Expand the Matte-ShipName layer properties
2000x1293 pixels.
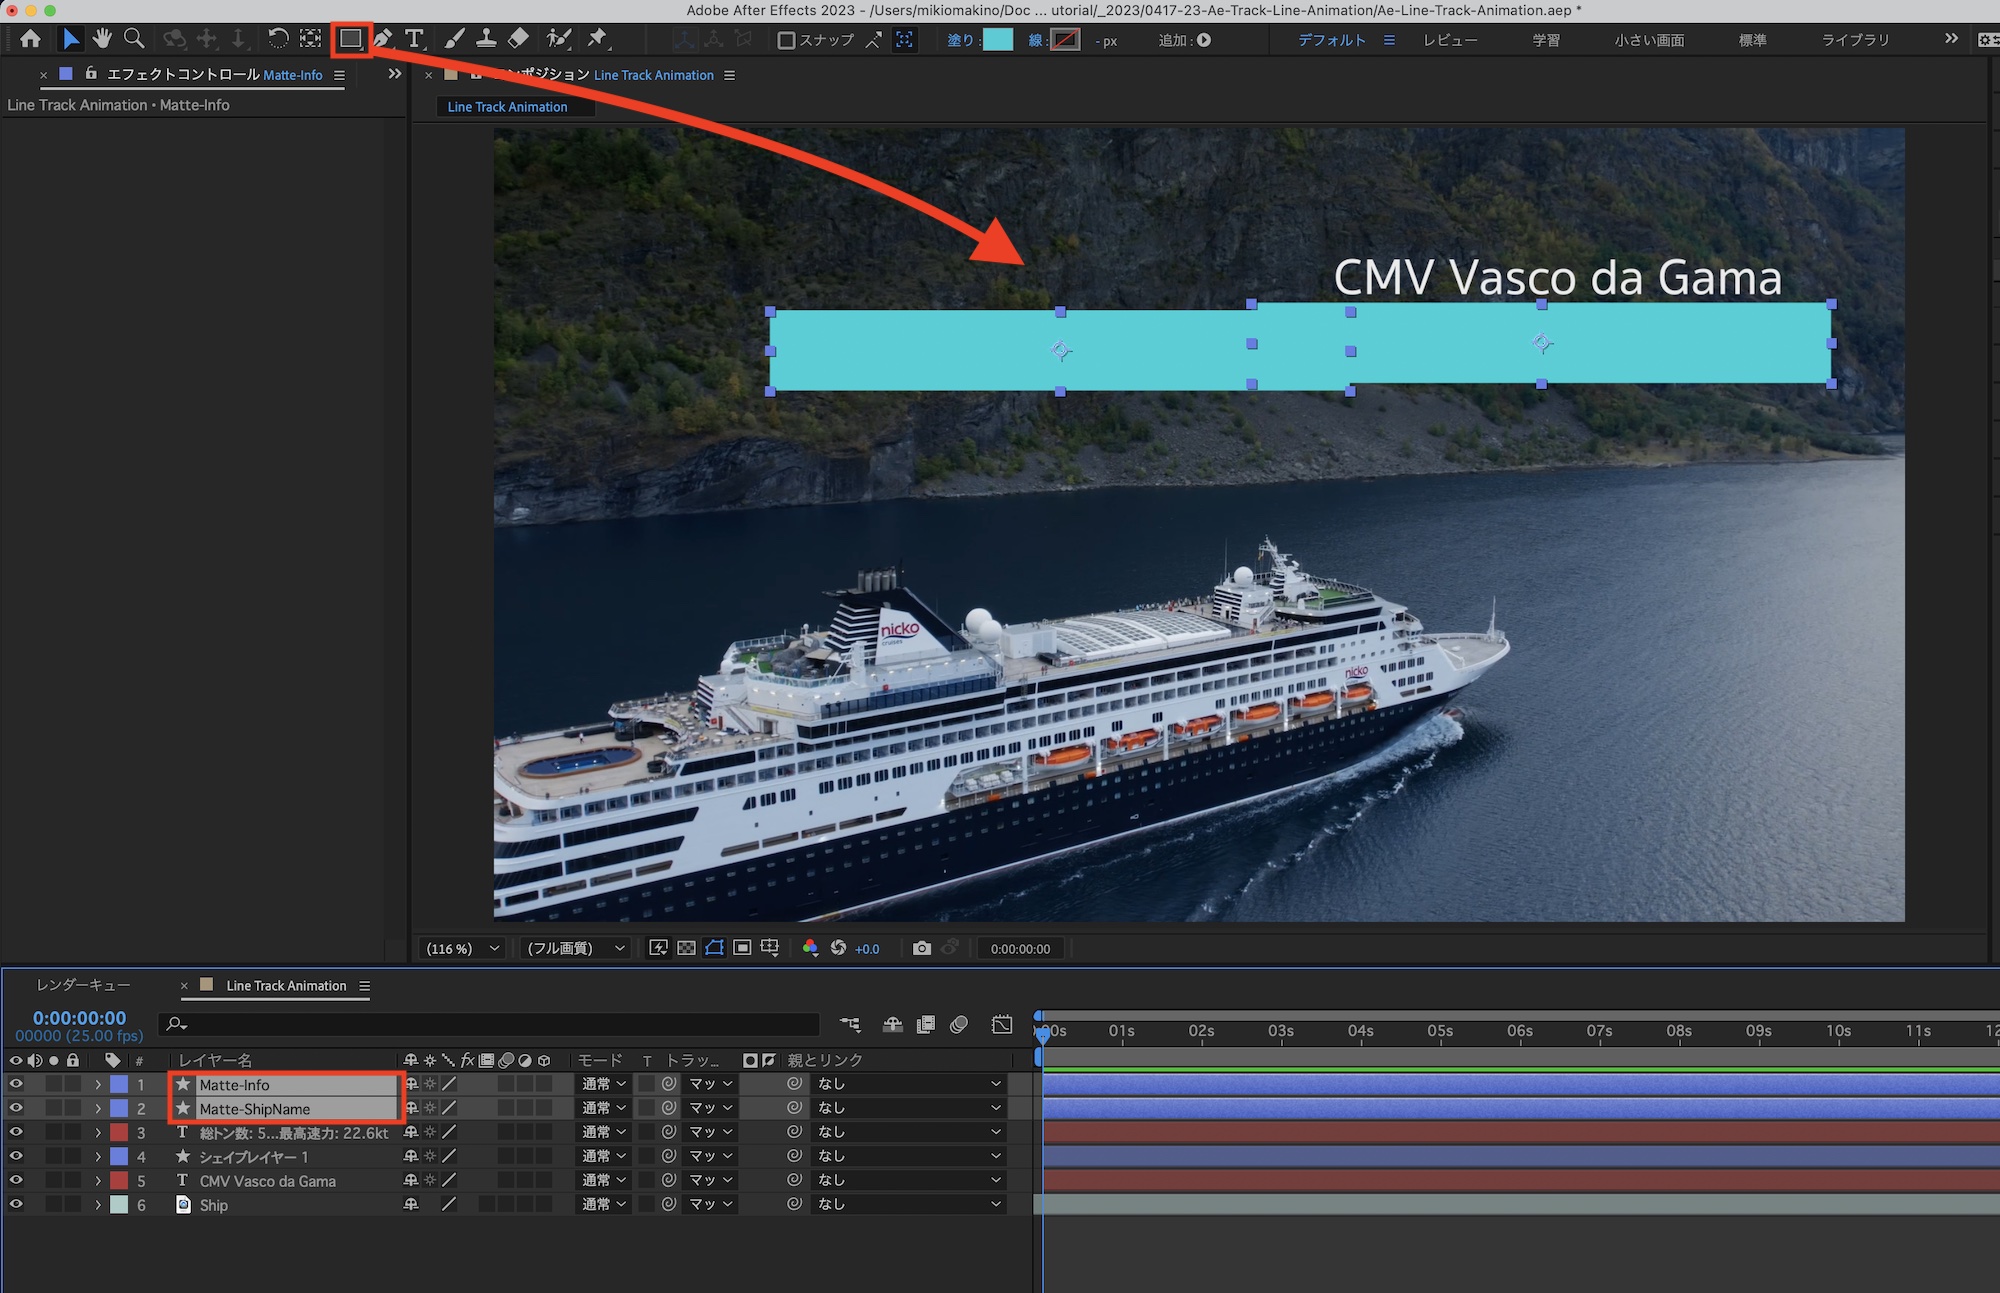(x=98, y=1109)
